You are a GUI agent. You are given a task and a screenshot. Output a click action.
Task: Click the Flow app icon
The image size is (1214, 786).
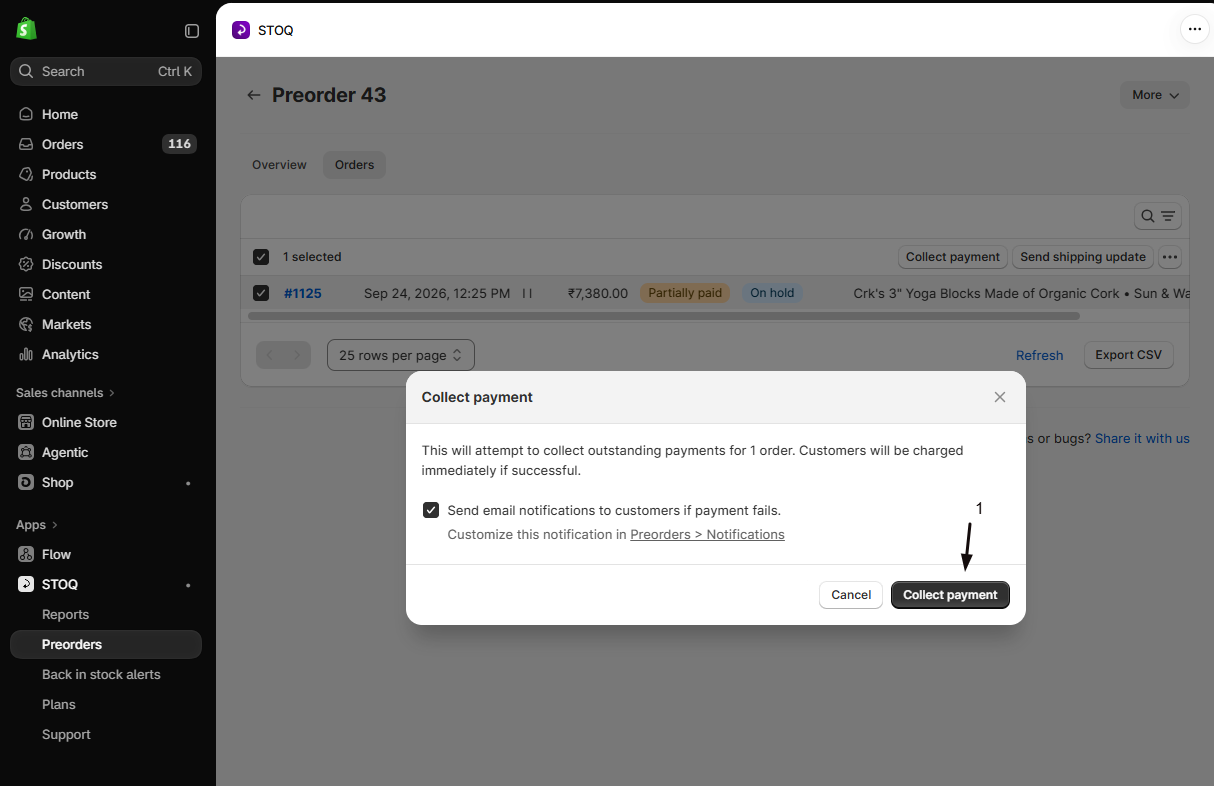coord(26,554)
